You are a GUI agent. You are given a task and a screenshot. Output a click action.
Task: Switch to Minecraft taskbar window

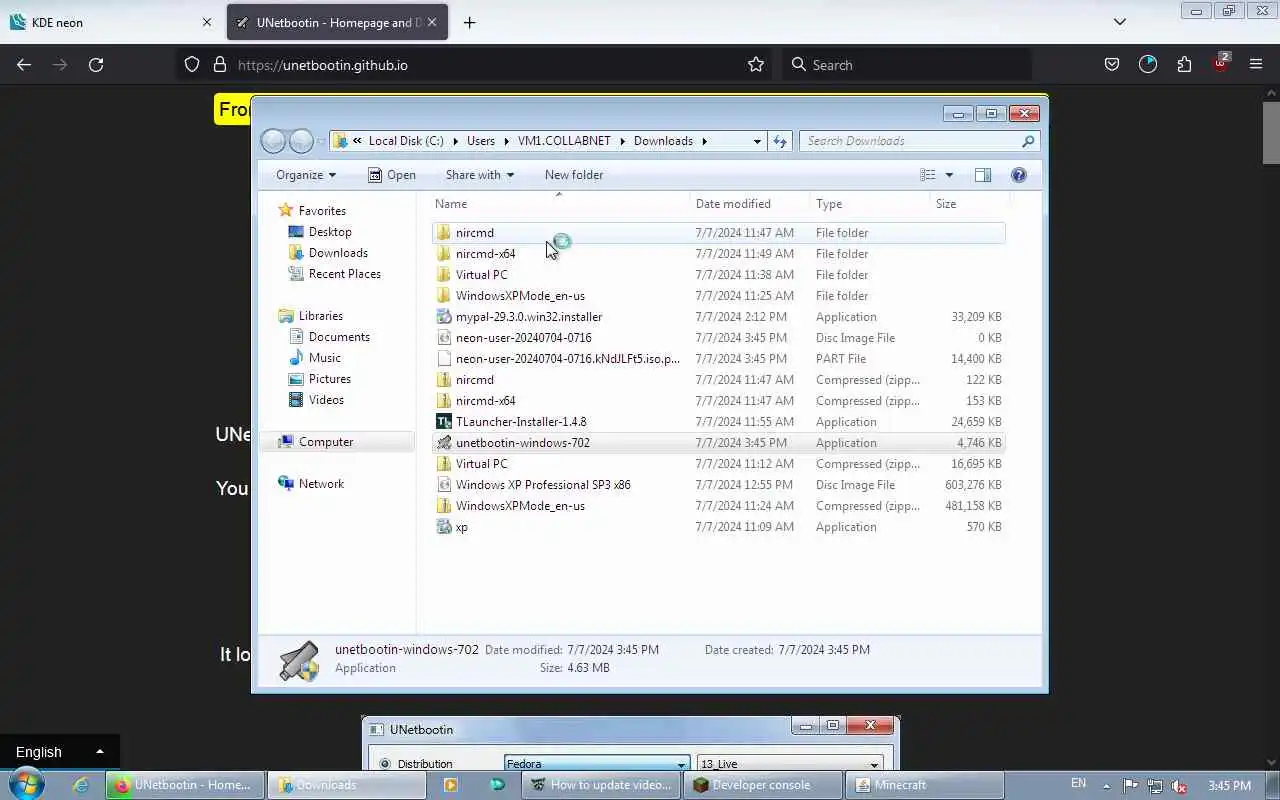925,785
